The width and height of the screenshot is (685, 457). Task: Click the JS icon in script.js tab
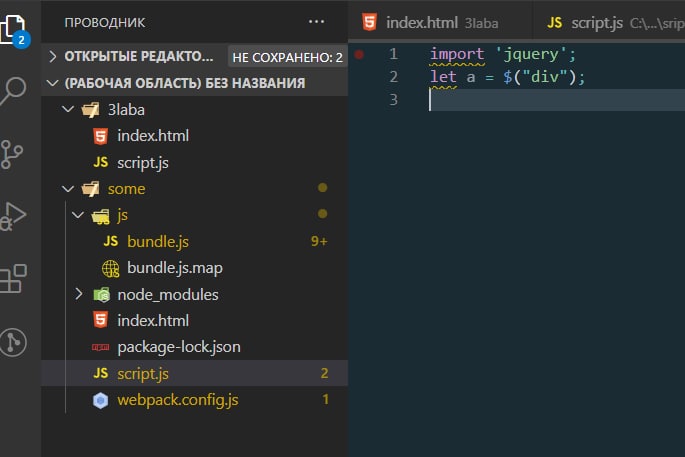point(554,22)
